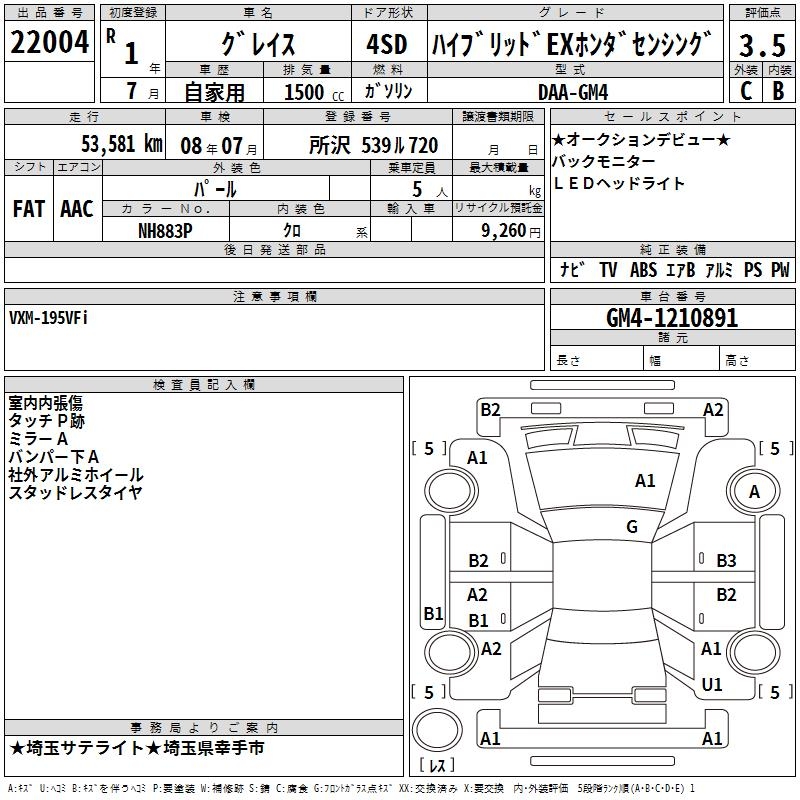Click the FAT shift value
The height and width of the screenshot is (800, 800).
[29, 209]
